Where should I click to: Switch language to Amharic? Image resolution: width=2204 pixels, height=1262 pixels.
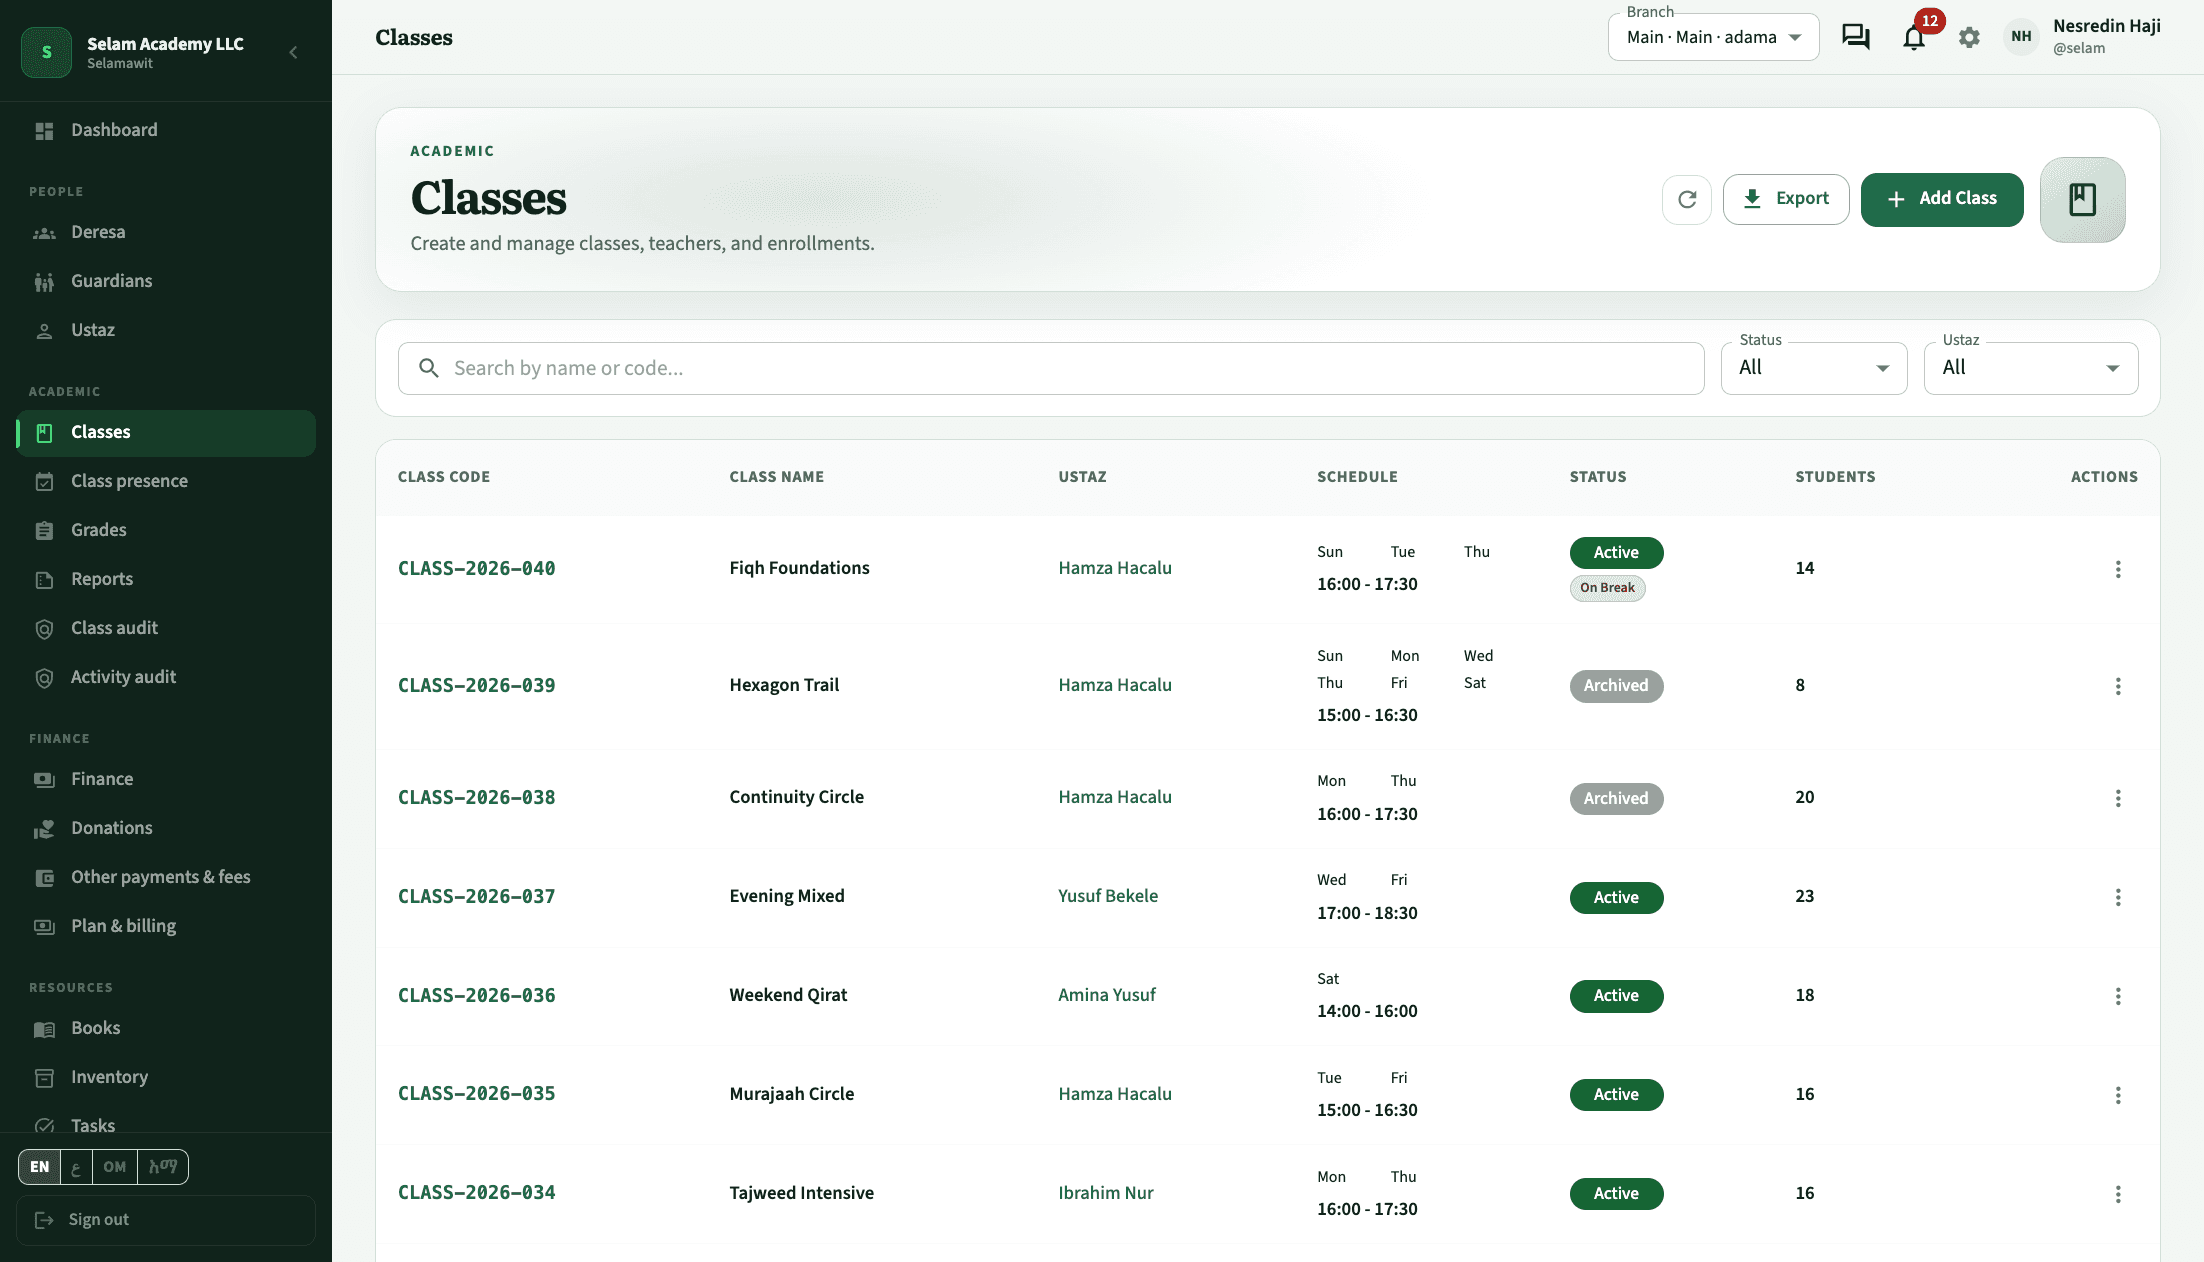pyautogui.click(x=163, y=1167)
